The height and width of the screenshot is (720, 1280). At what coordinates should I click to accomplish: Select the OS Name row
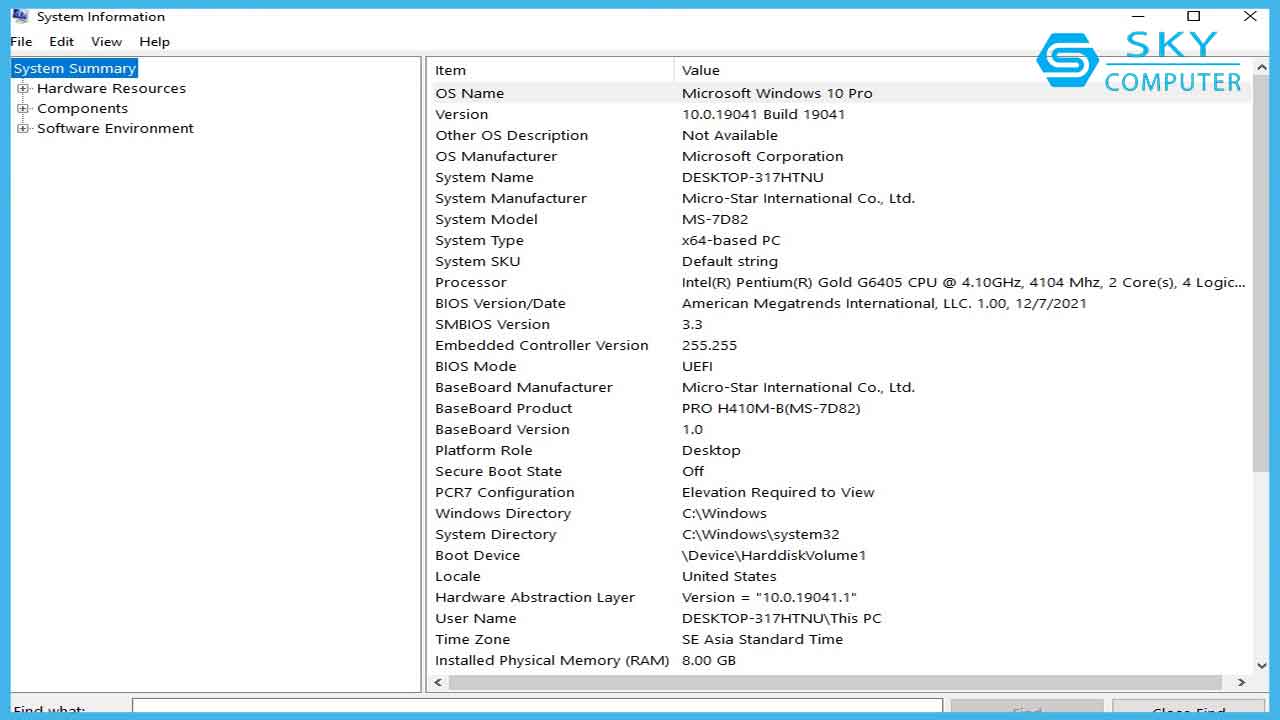[840, 93]
